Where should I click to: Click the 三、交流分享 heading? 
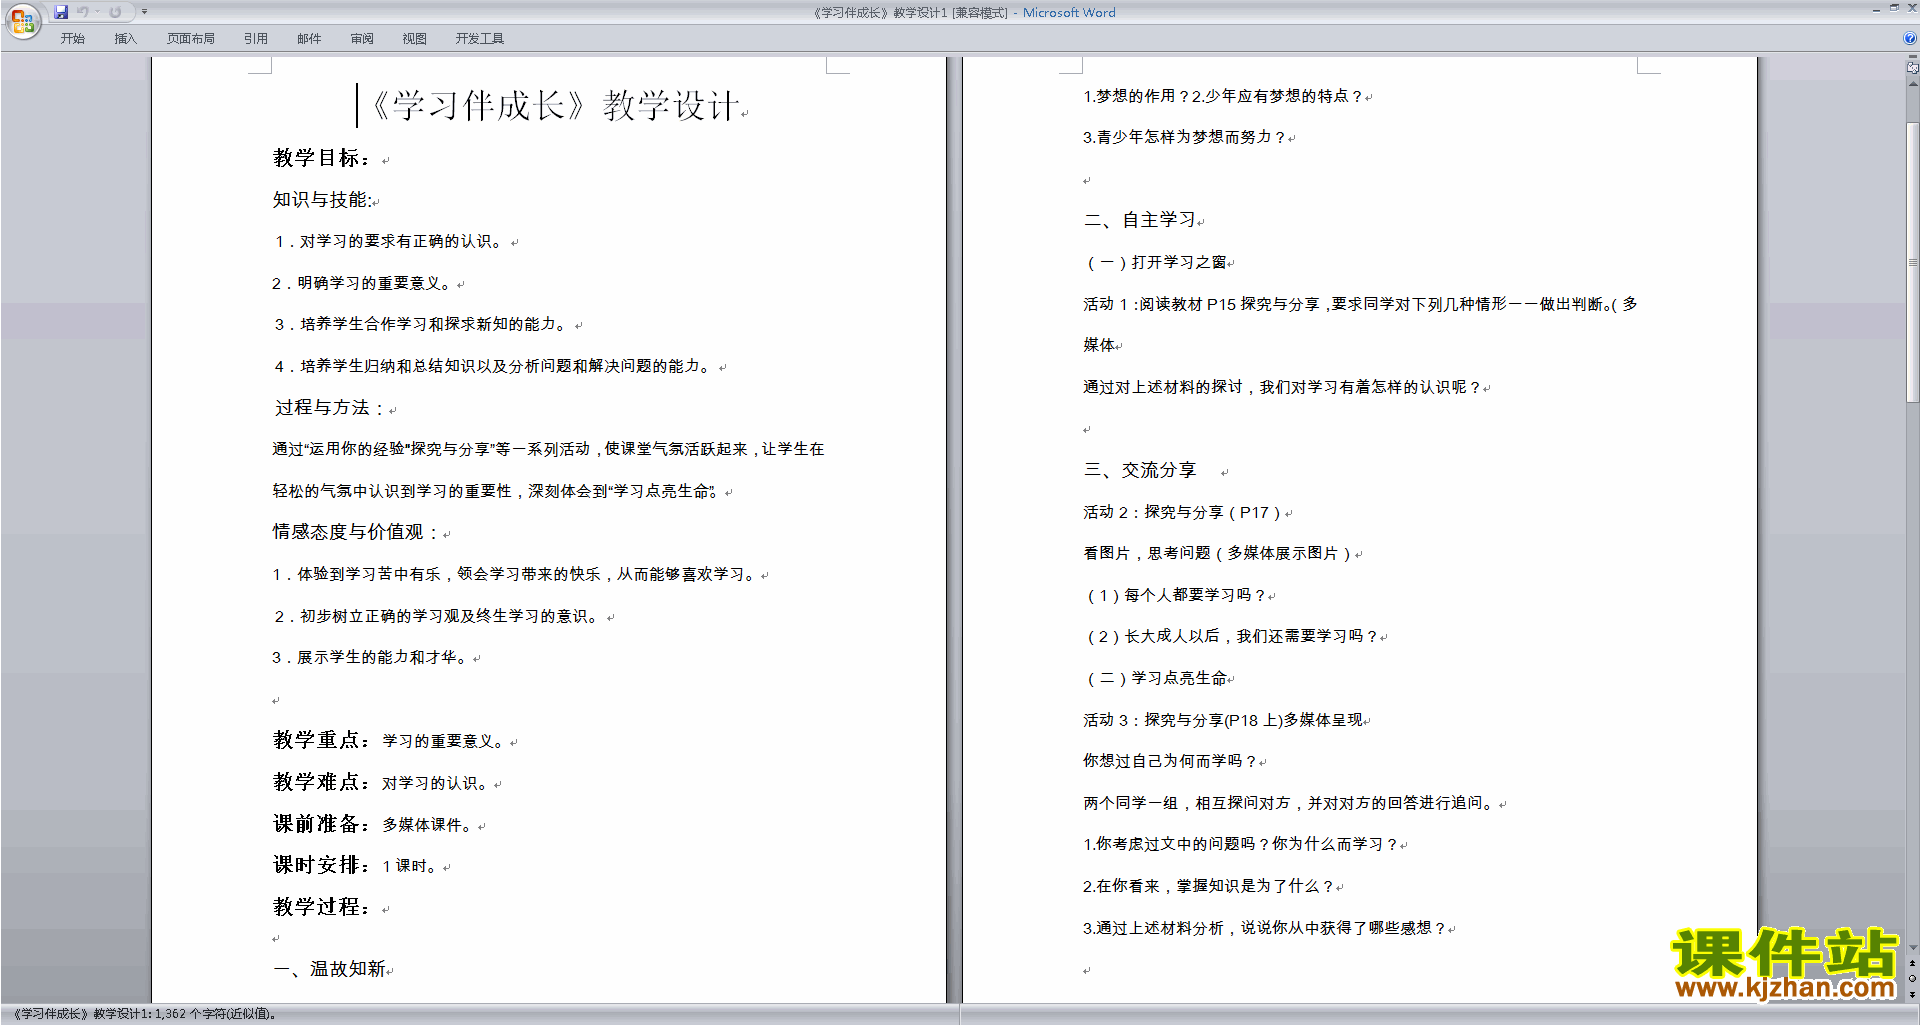click(x=1140, y=470)
